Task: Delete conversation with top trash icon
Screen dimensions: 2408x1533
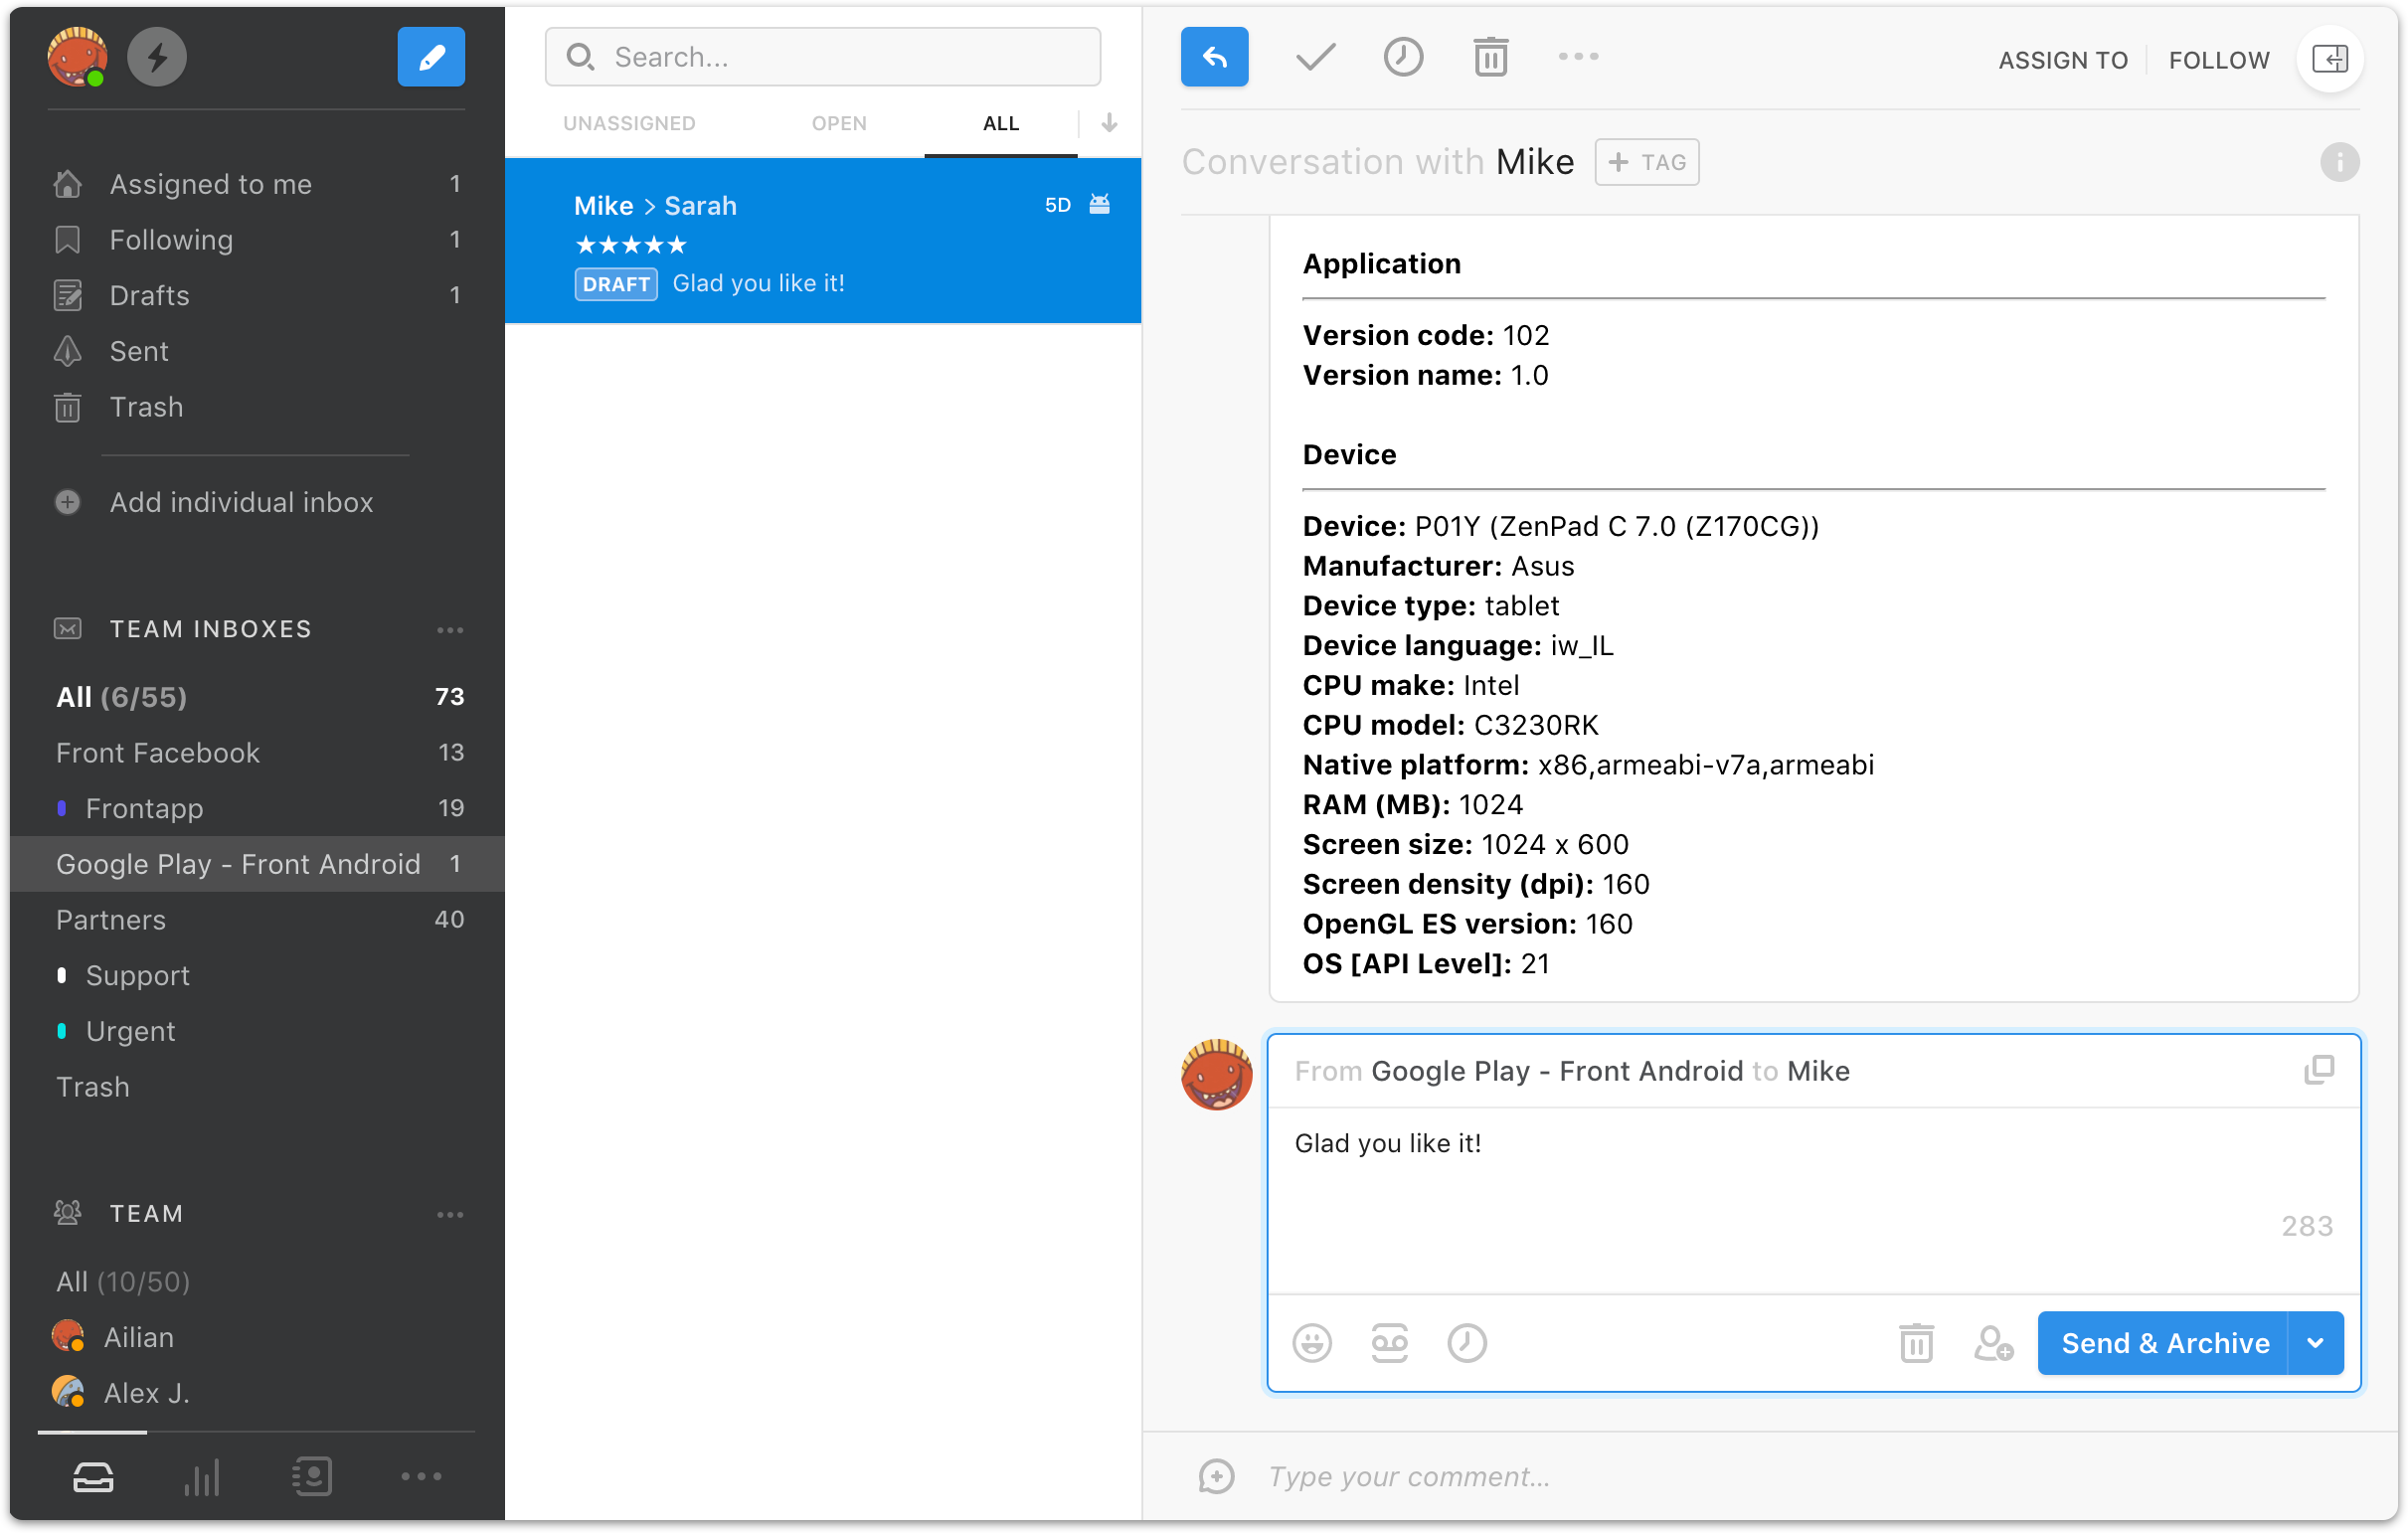Action: [x=1490, y=57]
